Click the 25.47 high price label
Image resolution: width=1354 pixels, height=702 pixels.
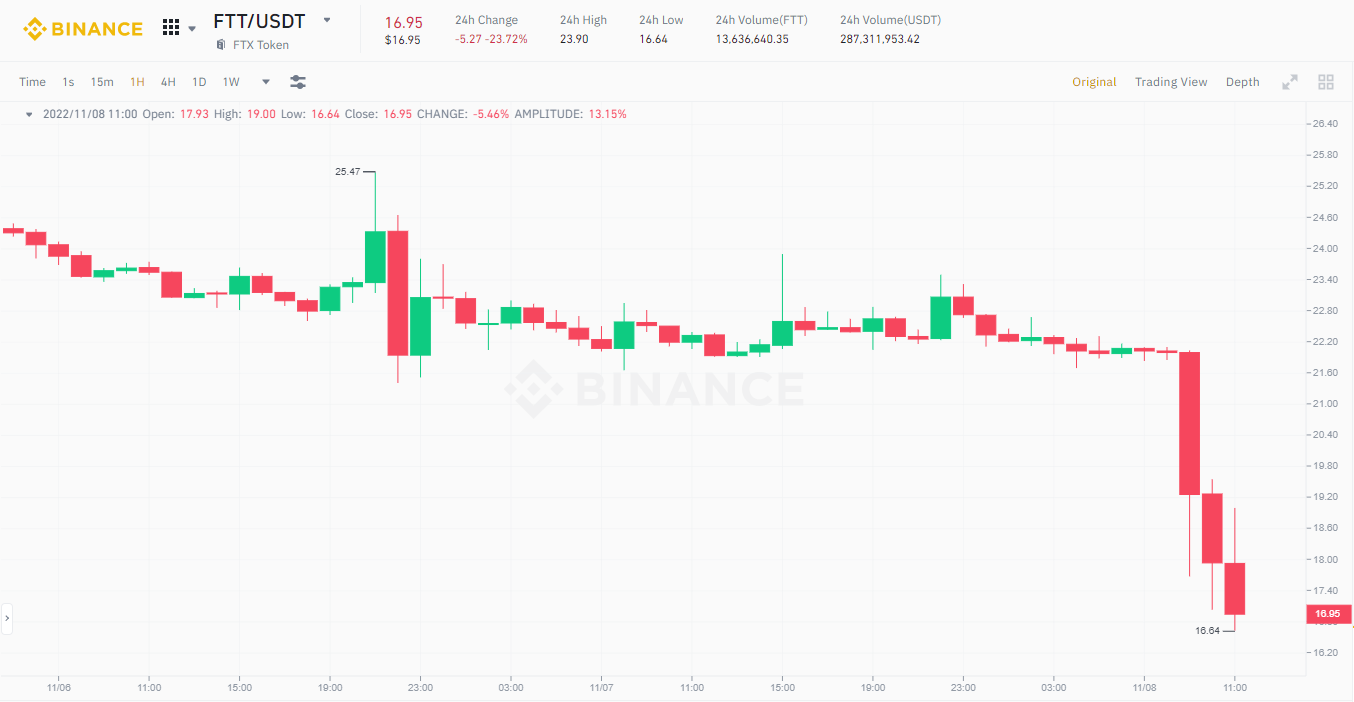point(347,172)
